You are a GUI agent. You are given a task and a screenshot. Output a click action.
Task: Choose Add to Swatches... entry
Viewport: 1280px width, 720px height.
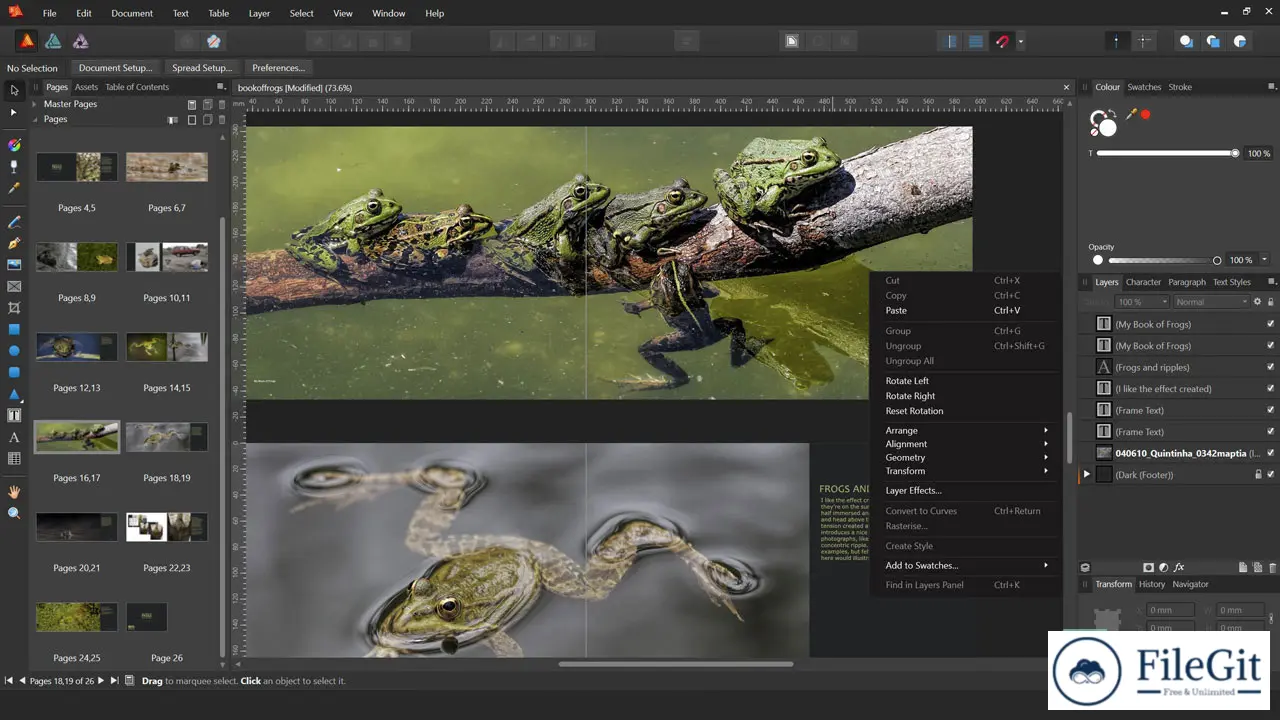[x=966, y=565]
